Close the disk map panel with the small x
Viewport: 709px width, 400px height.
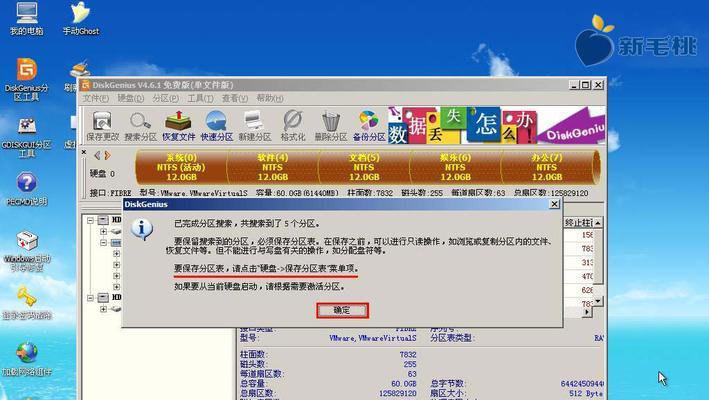click(84, 152)
